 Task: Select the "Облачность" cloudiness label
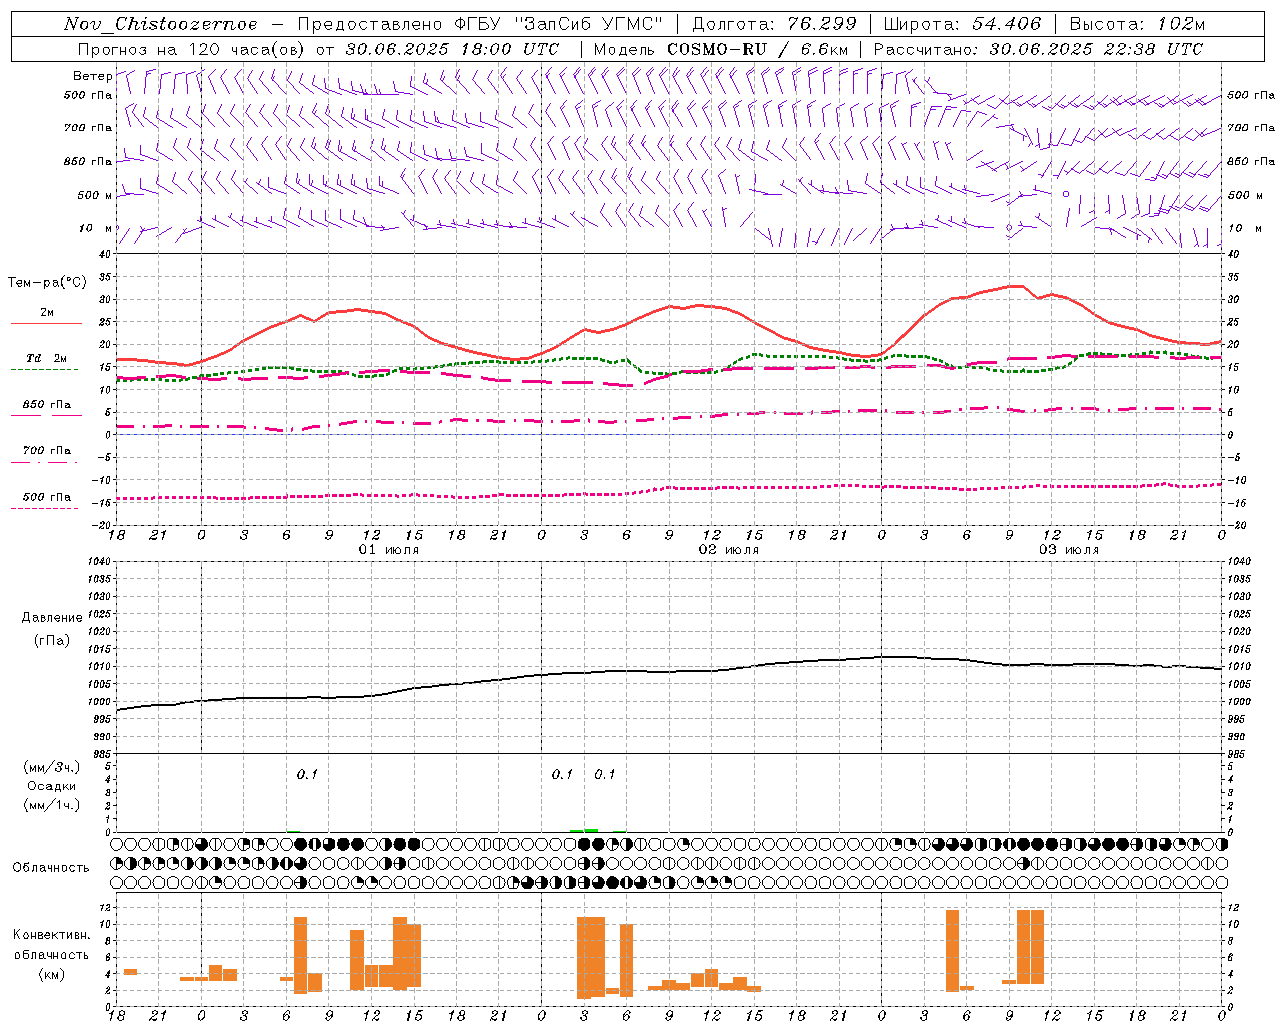pyautogui.click(x=51, y=867)
